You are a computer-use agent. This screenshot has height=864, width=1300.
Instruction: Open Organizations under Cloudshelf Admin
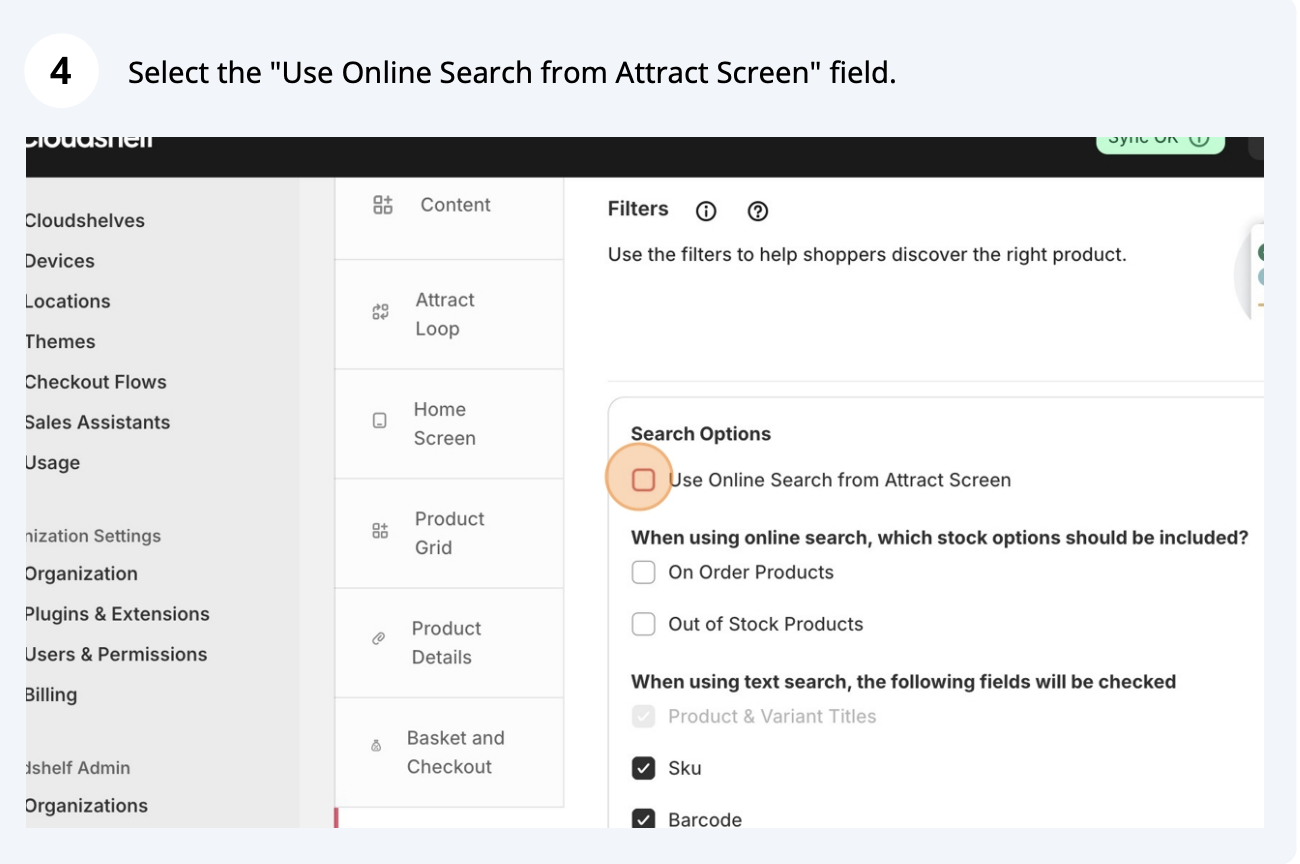pos(87,806)
